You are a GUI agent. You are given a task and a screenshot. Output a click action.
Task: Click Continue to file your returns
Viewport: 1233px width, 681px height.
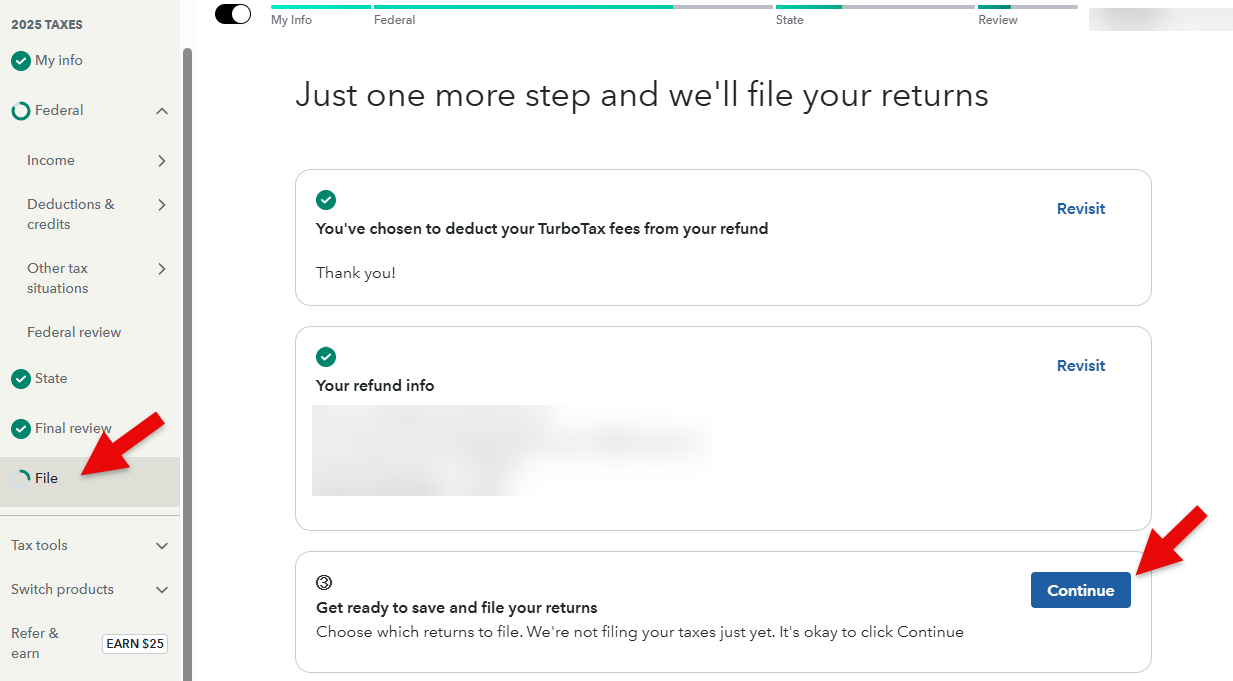point(1080,590)
